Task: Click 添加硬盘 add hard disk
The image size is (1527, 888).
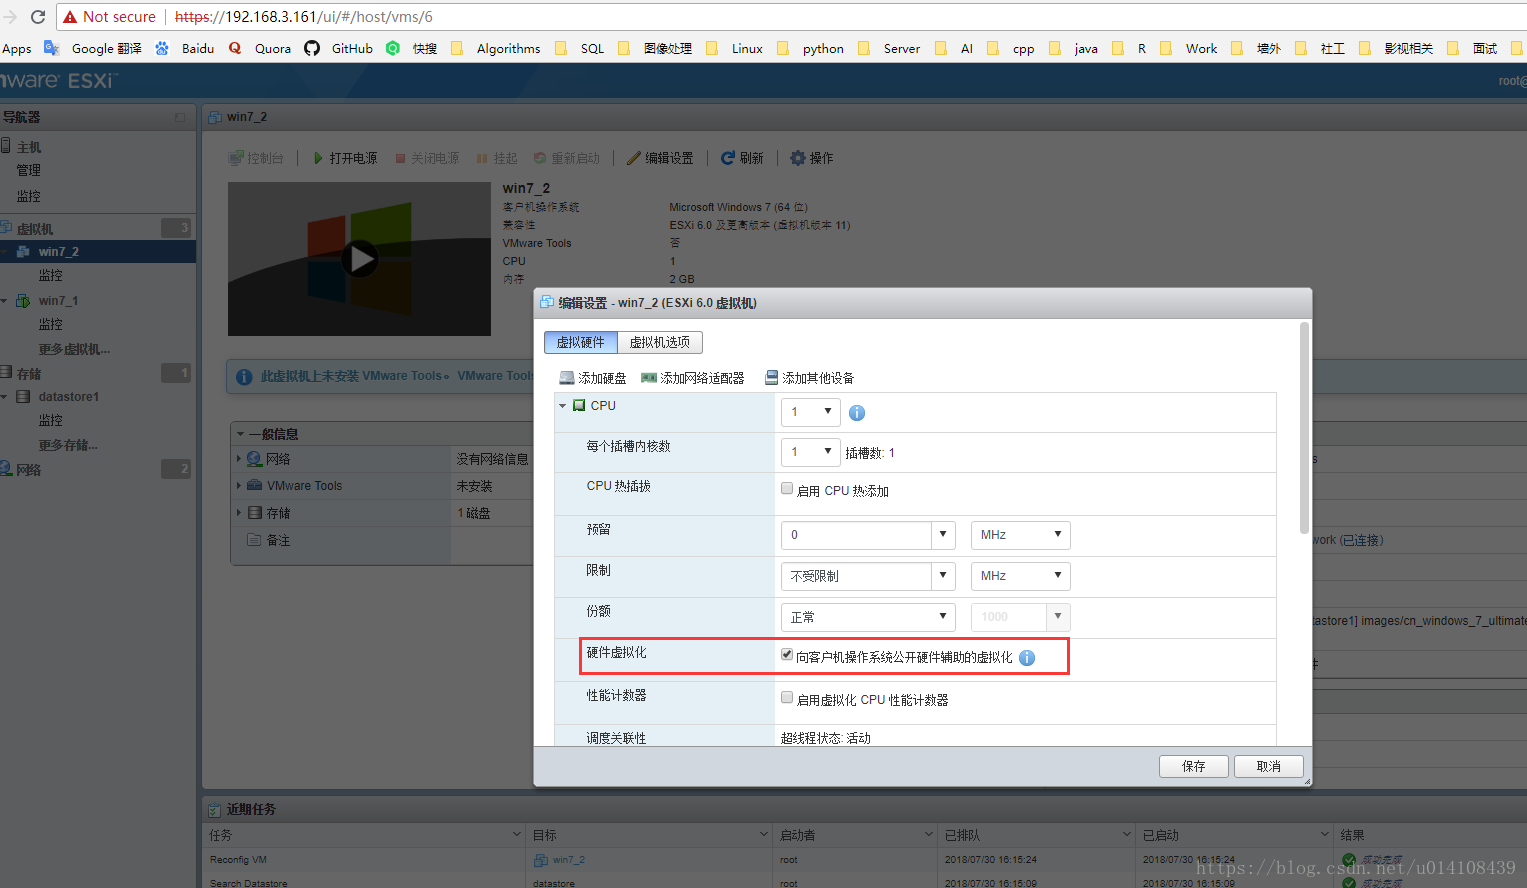Action: (x=593, y=378)
